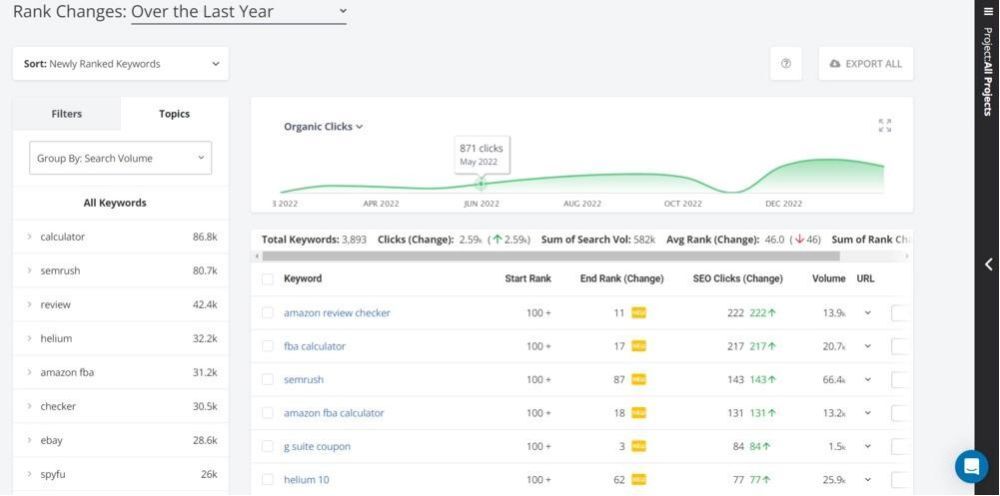1000x496 pixels.
Task: Sort table by End Rank (Change) column
Action: pos(622,279)
